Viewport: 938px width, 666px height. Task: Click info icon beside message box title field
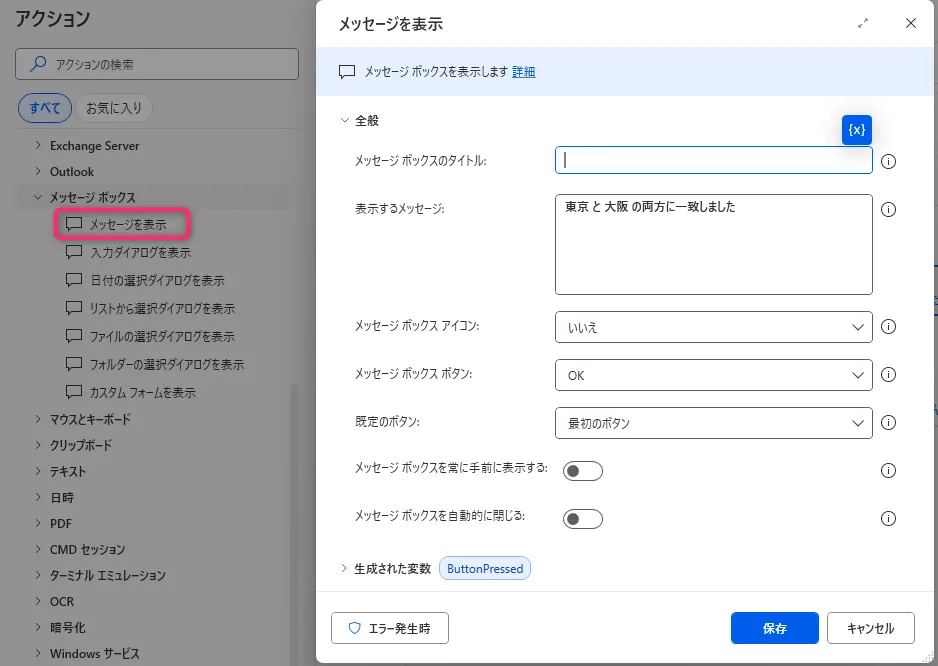888,161
